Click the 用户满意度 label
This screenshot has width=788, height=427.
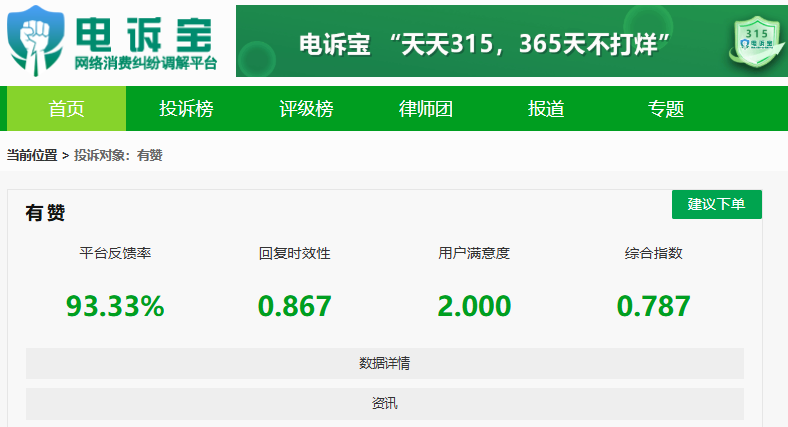(x=474, y=253)
